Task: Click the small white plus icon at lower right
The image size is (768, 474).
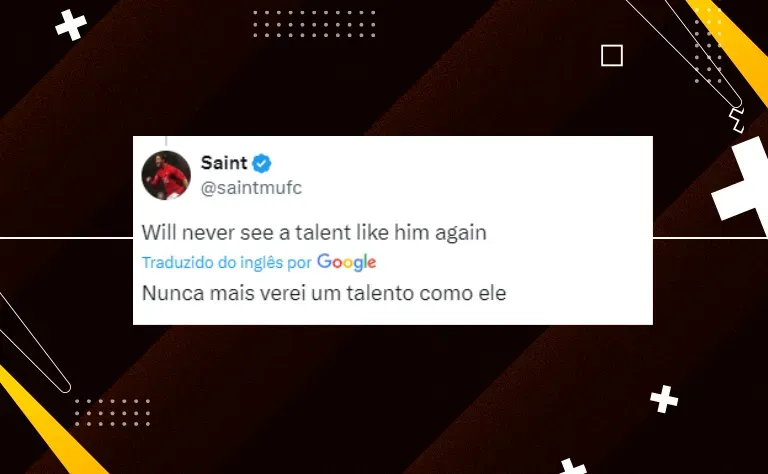Action: (x=664, y=399)
